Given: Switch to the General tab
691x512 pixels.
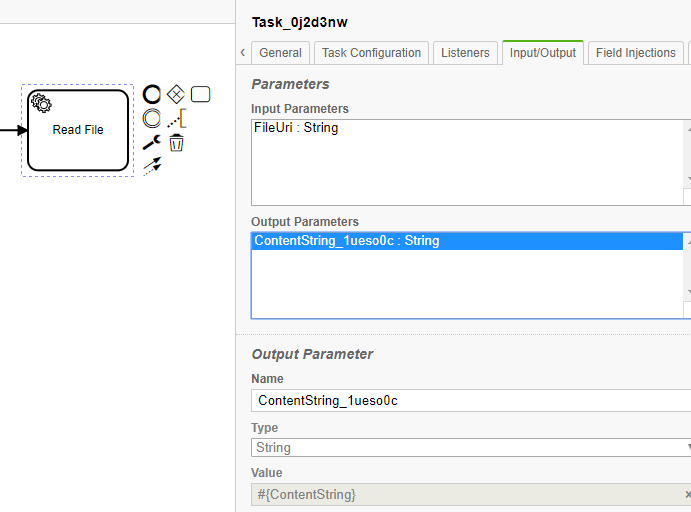Looking at the screenshot, I should click(280, 53).
